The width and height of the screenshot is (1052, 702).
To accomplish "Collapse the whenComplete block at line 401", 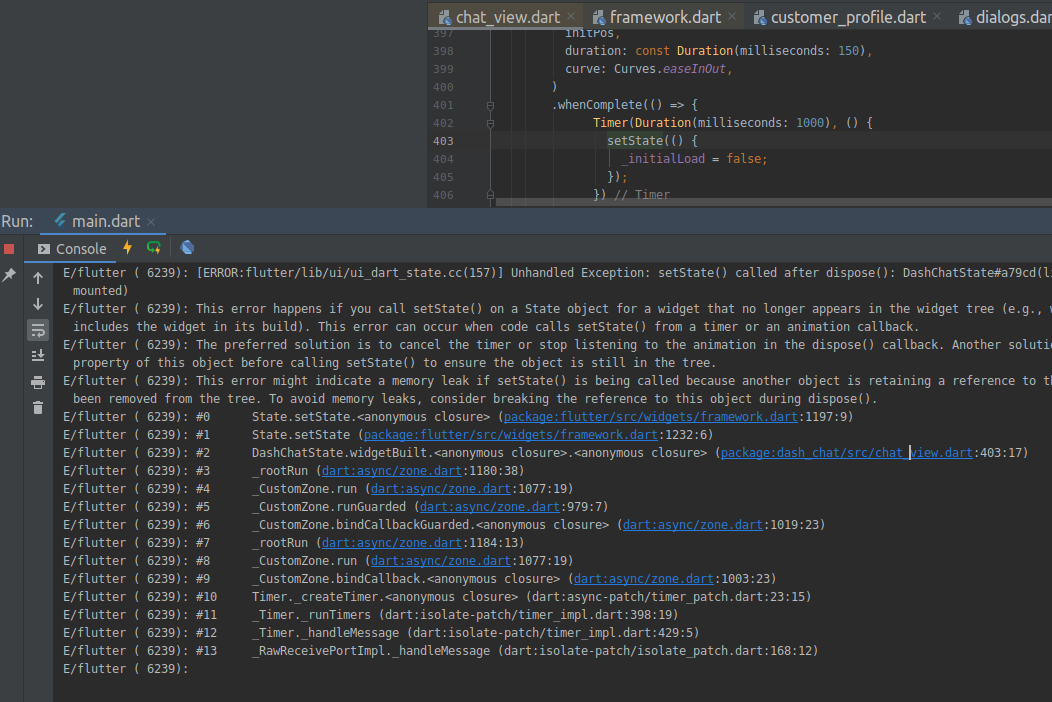I will click(488, 104).
